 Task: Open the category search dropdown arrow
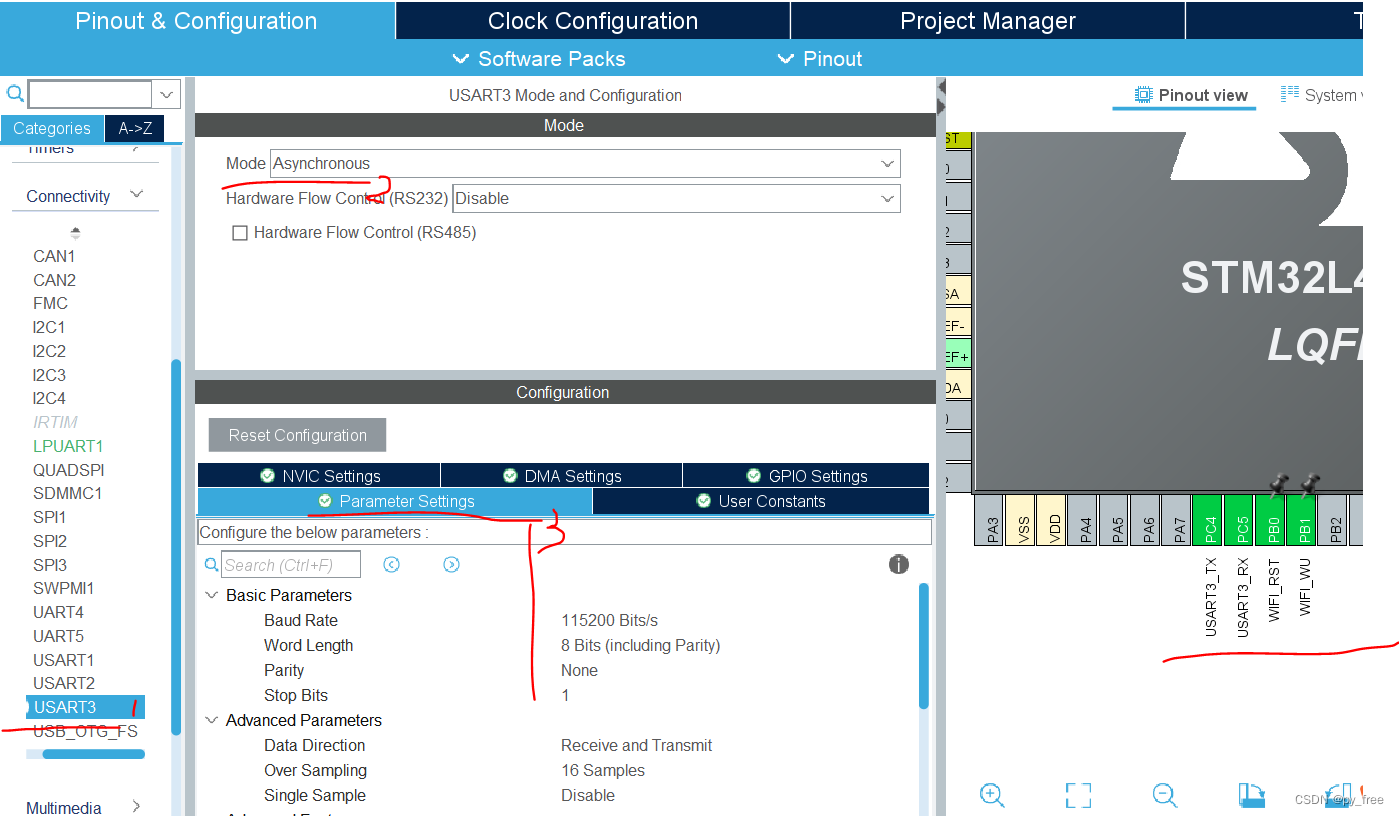pyautogui.click(x=167, y=94)
